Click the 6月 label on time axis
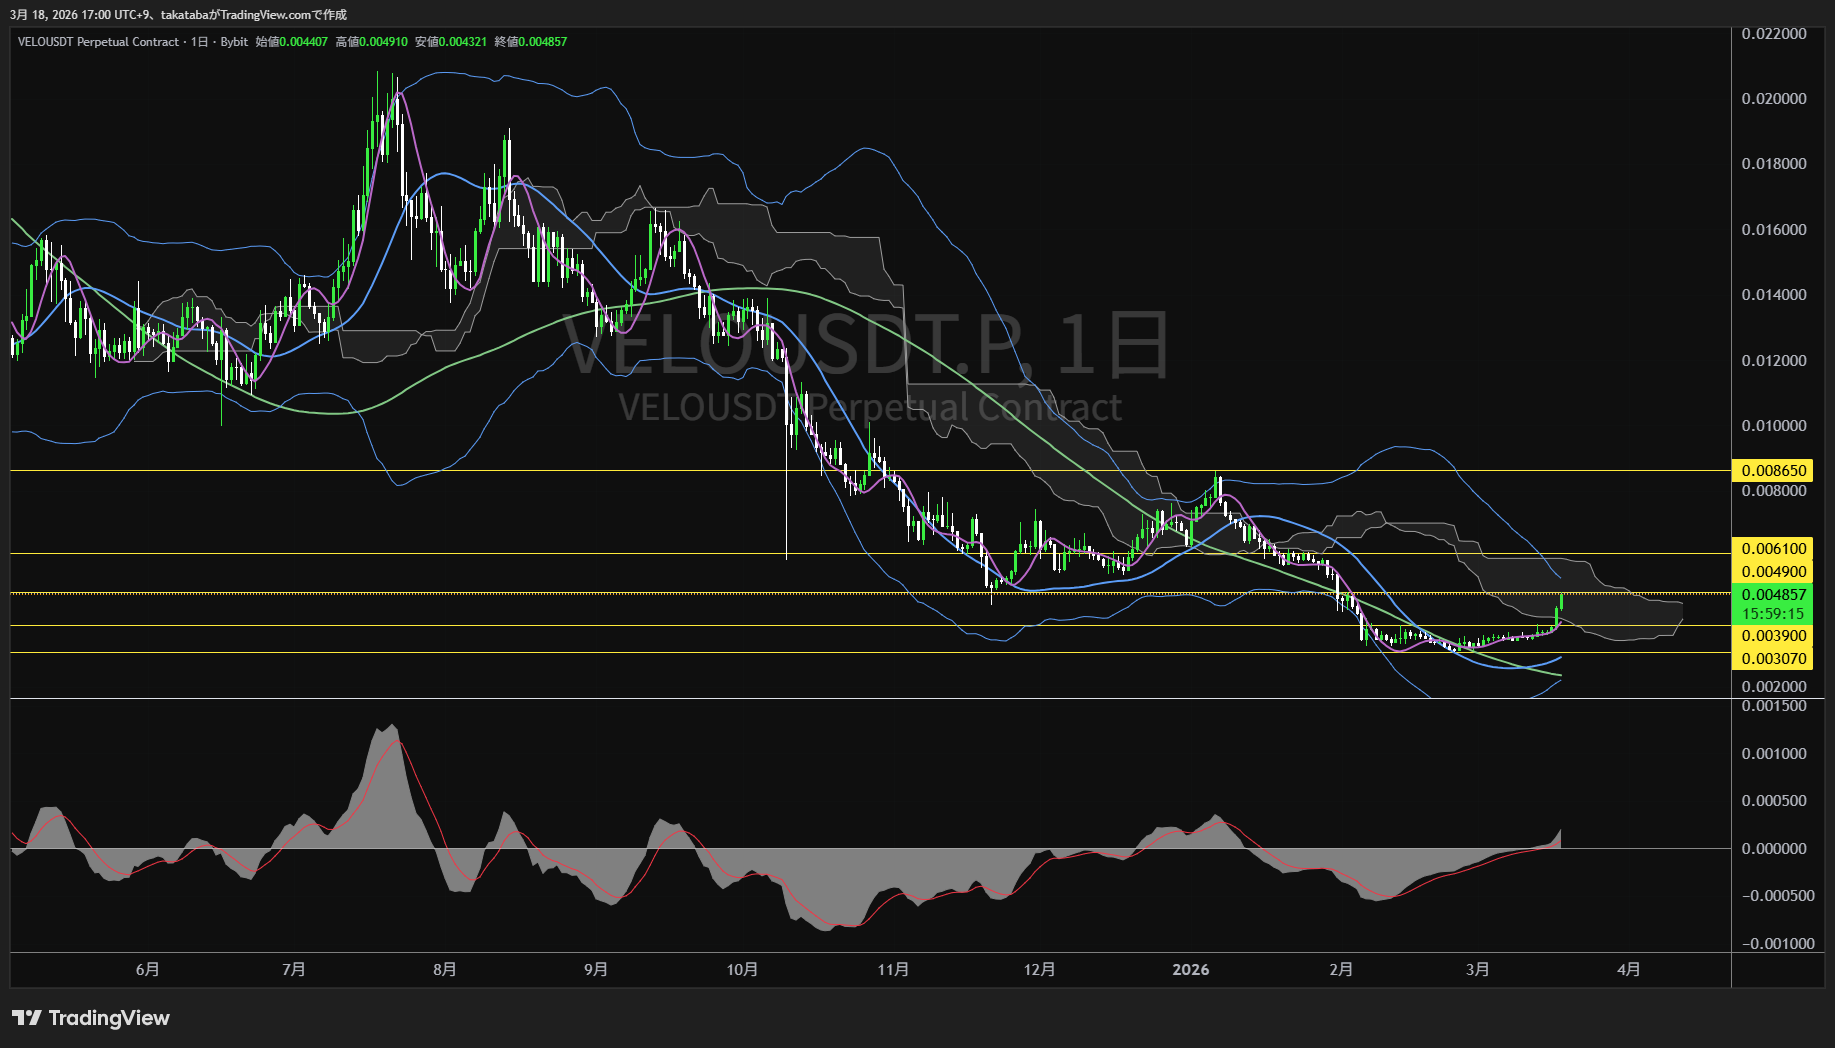The image size is (1835, 1048). 147,969
